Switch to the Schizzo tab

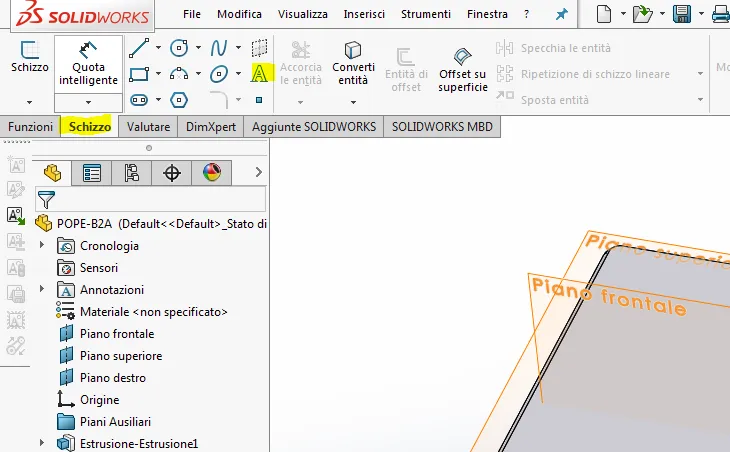click(89, 127)
